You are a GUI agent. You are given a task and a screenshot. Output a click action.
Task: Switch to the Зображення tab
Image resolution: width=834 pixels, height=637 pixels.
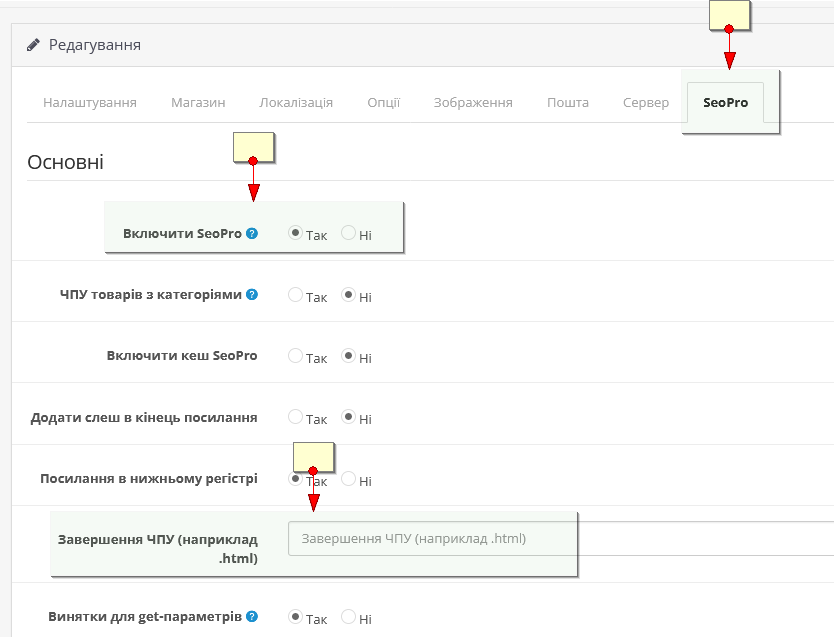coord(473,103)
